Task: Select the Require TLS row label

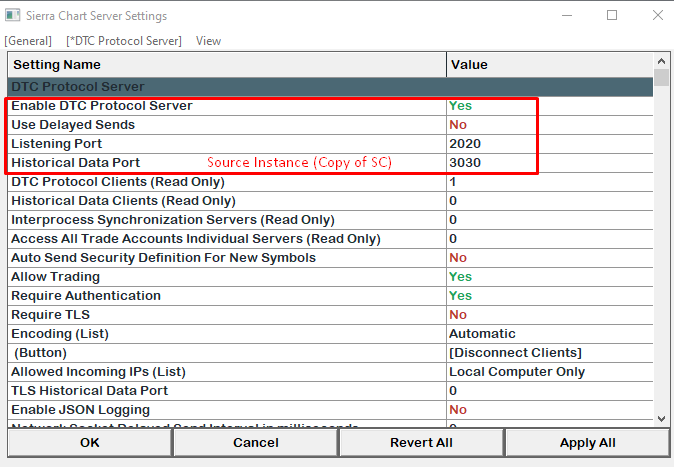Action: click(x=50, y=314)
